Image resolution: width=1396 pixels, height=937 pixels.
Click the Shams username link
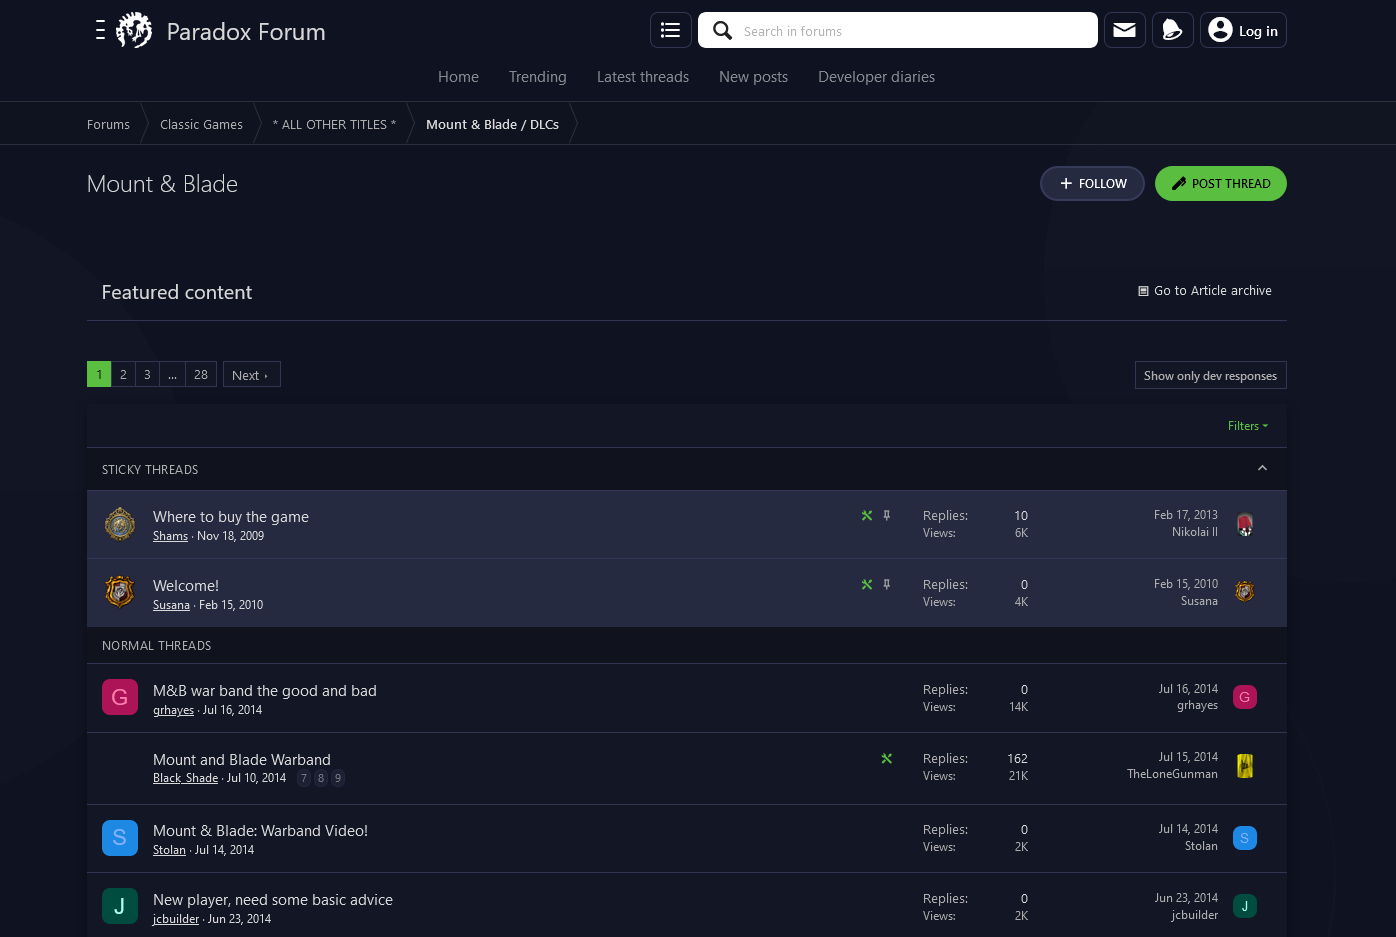pos(170,536)
